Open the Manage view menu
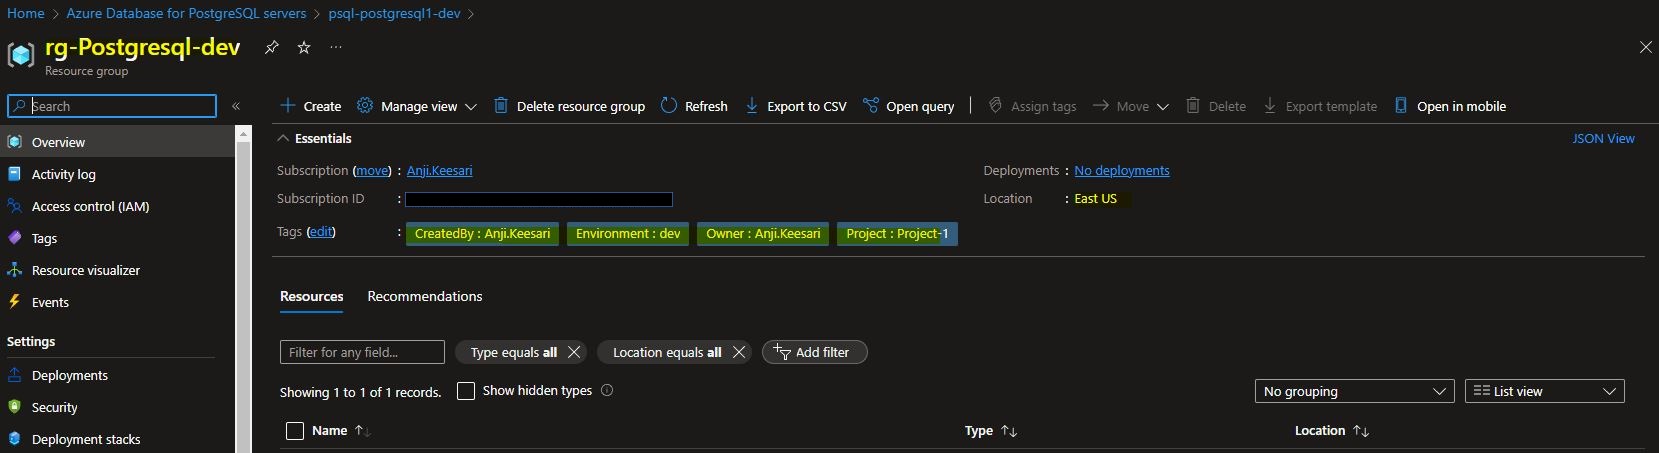1659x453 pixels. point(417,106)
